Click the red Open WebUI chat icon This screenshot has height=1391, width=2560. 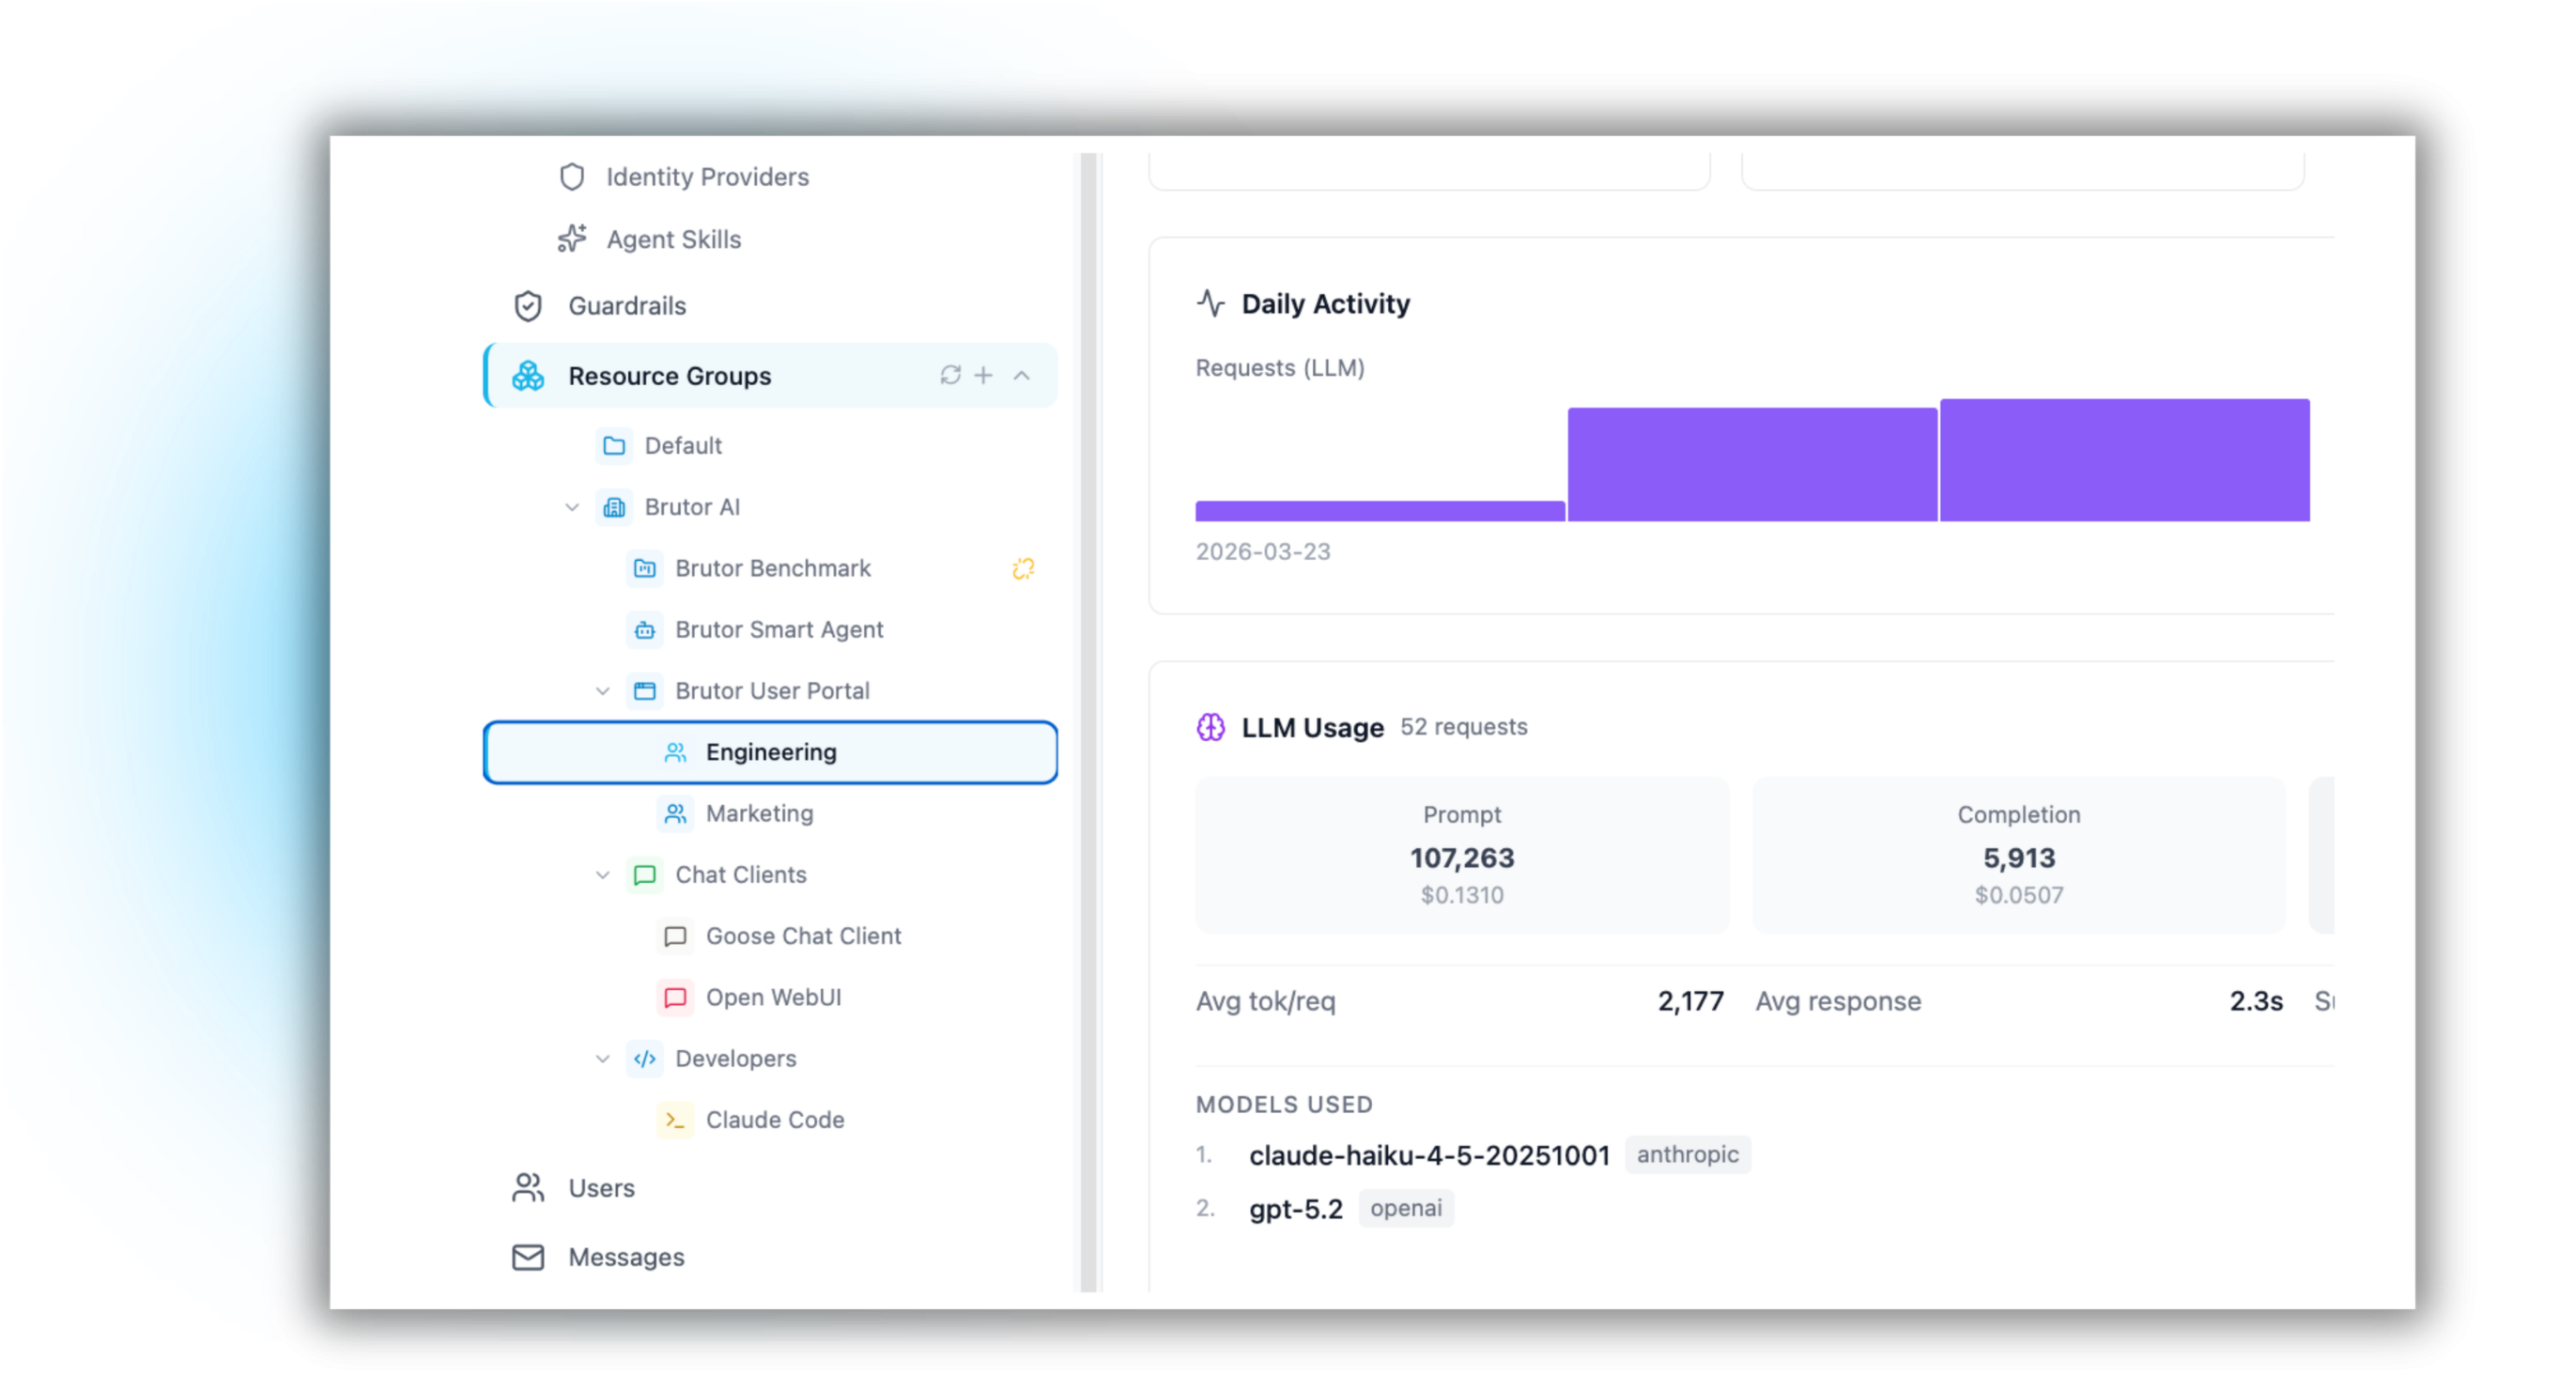[x=676, y=997]
